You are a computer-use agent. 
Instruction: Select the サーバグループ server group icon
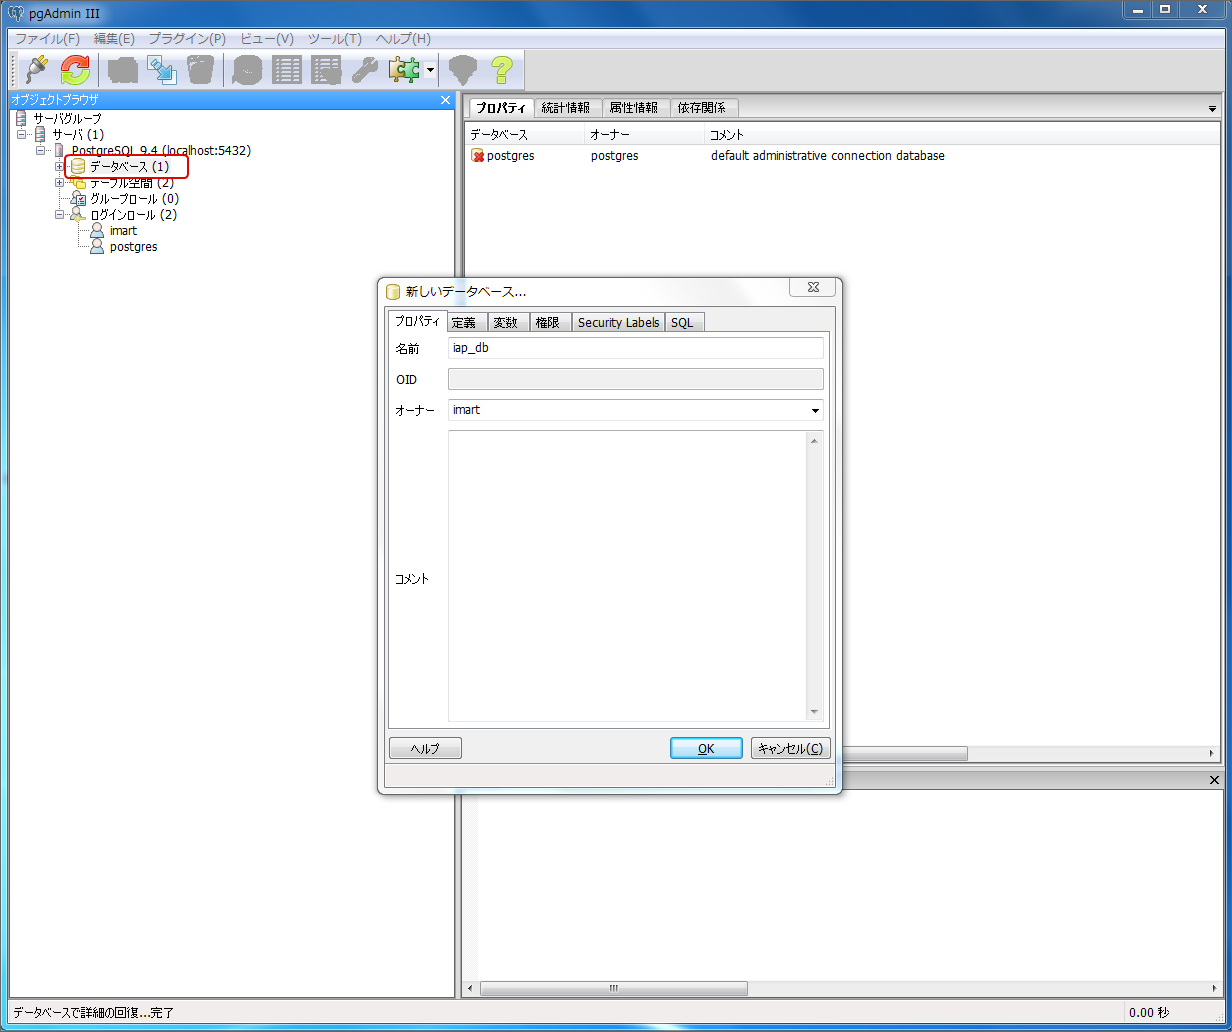tap(21, 118)
